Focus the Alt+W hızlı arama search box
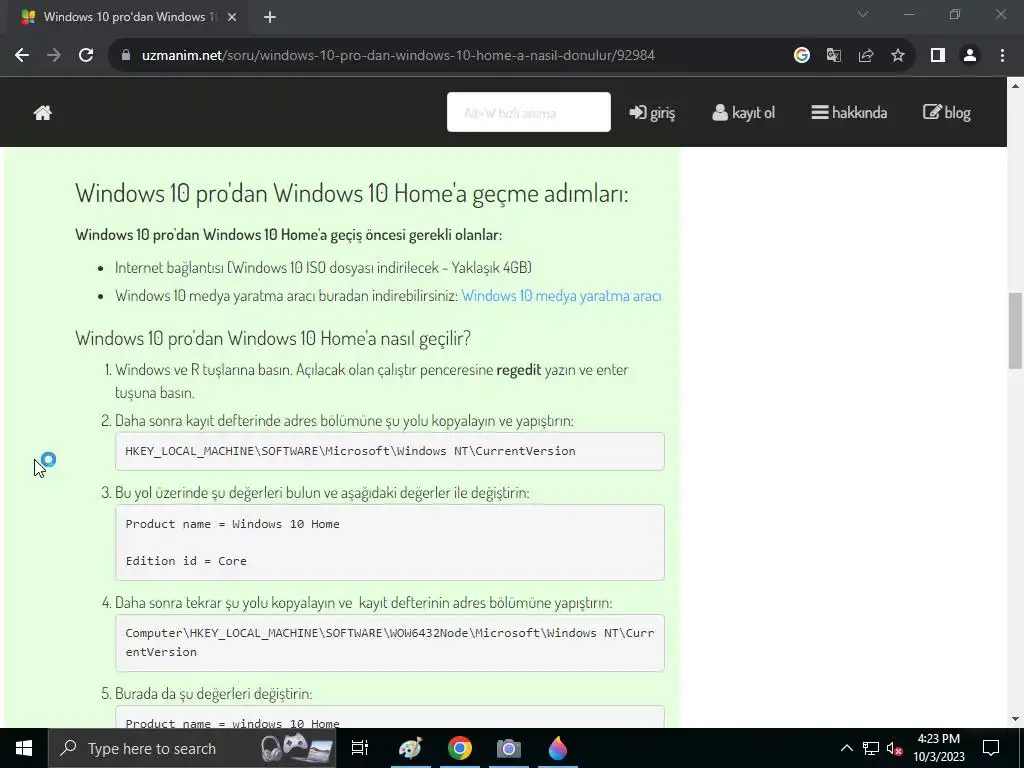The height and width of the screenshot is (768, 1024). coord(528,112)
